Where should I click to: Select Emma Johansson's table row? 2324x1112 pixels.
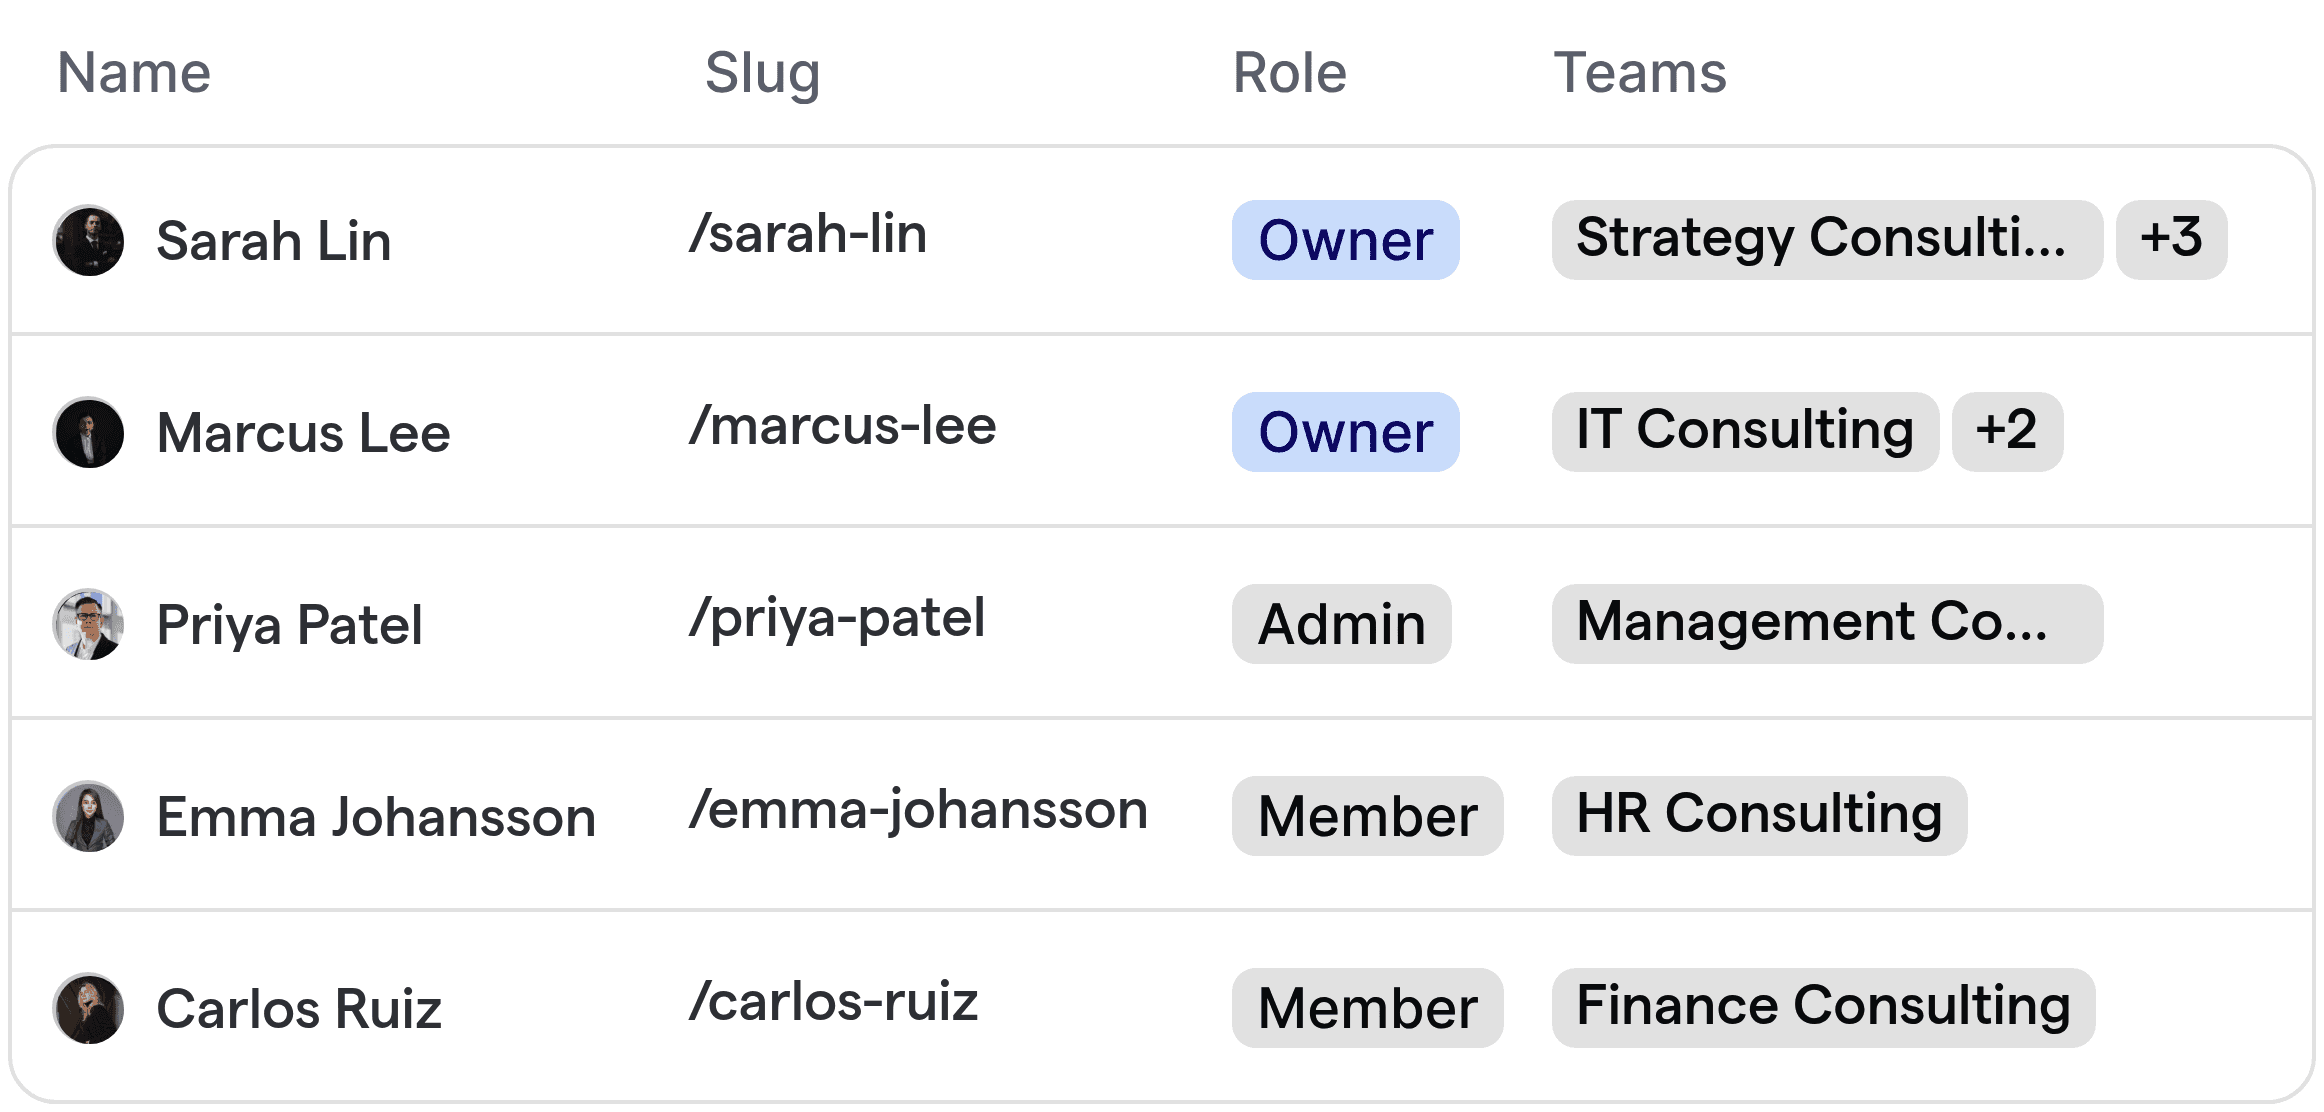coord(1160,816)
